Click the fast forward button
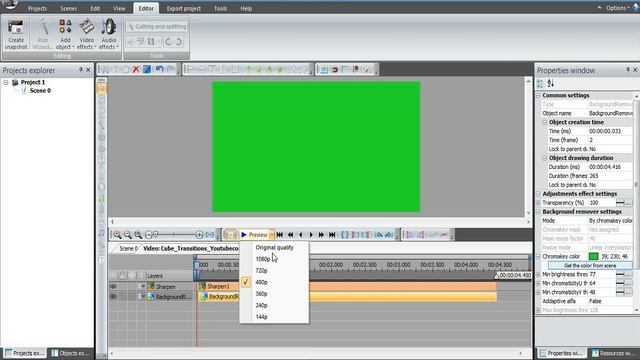The image size is (640, 360). coord(322,235)
